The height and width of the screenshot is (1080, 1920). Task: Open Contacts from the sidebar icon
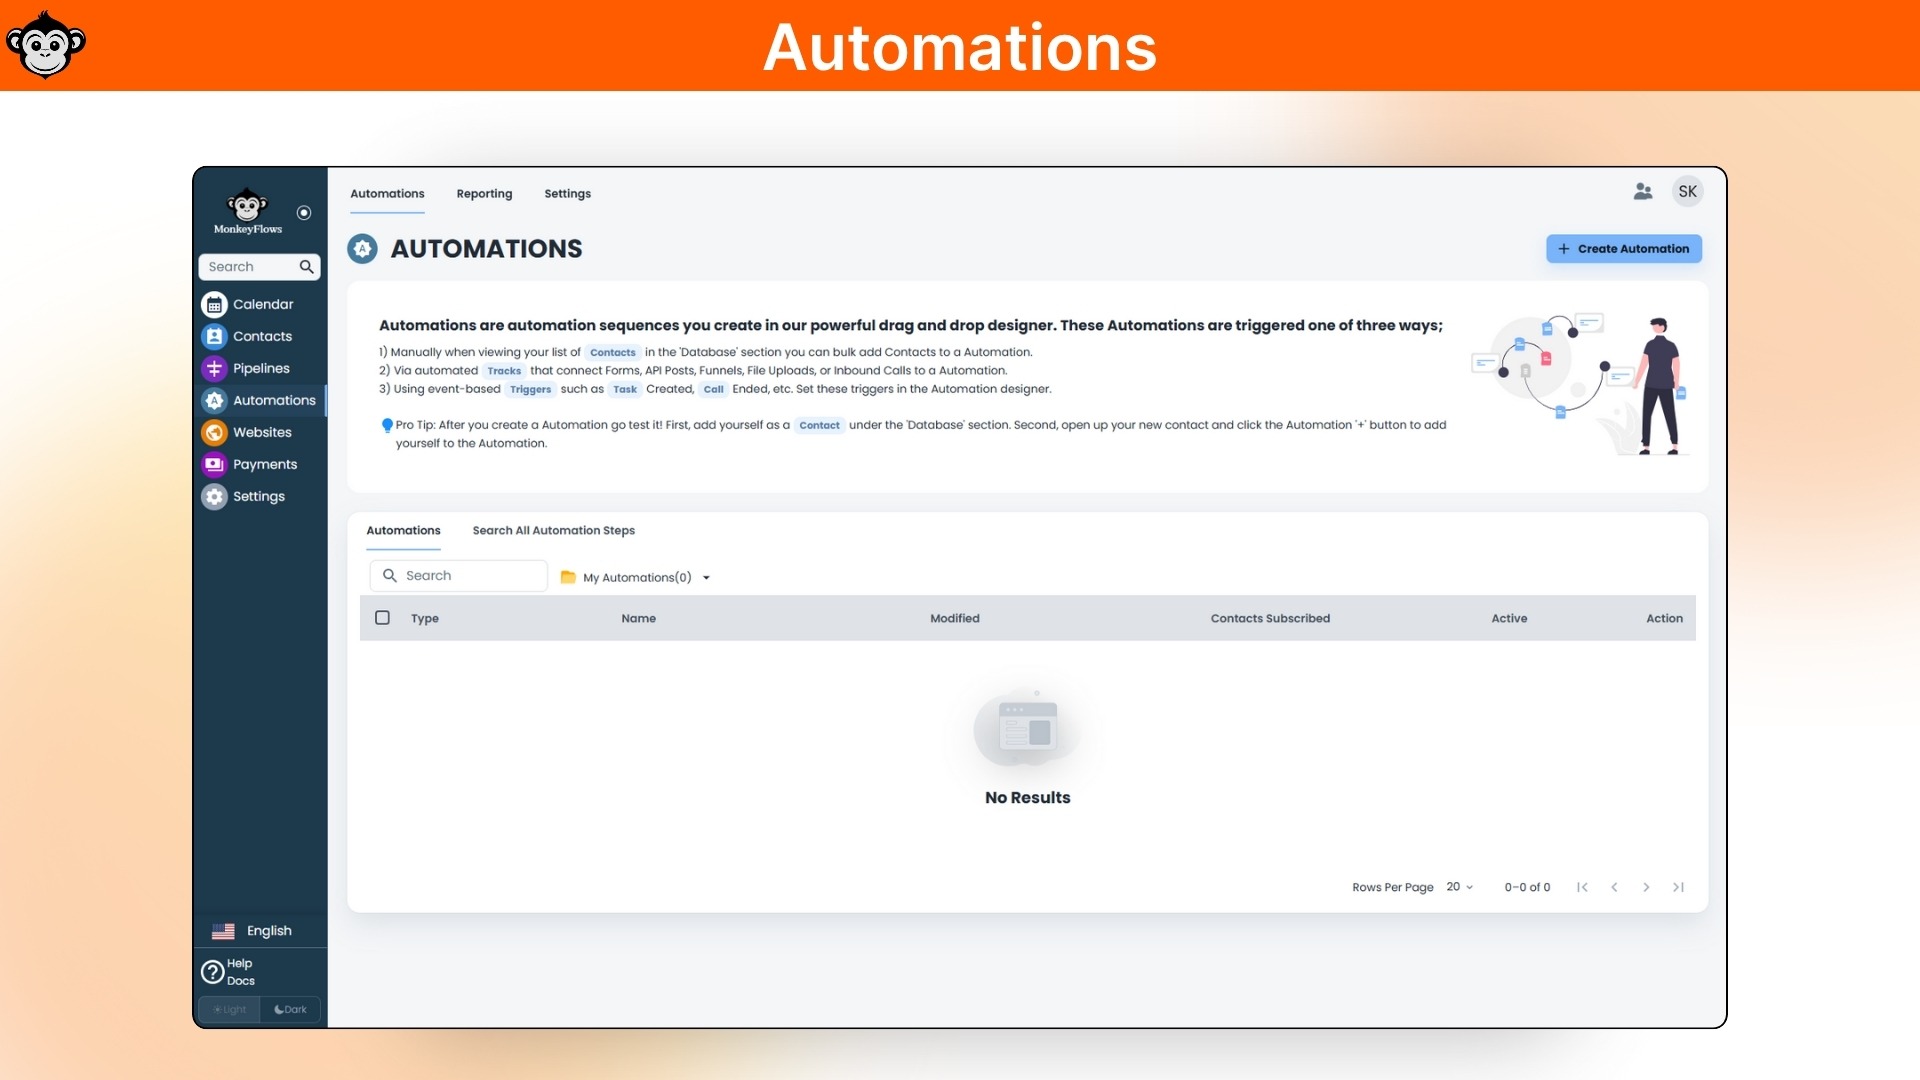(215, 336)
